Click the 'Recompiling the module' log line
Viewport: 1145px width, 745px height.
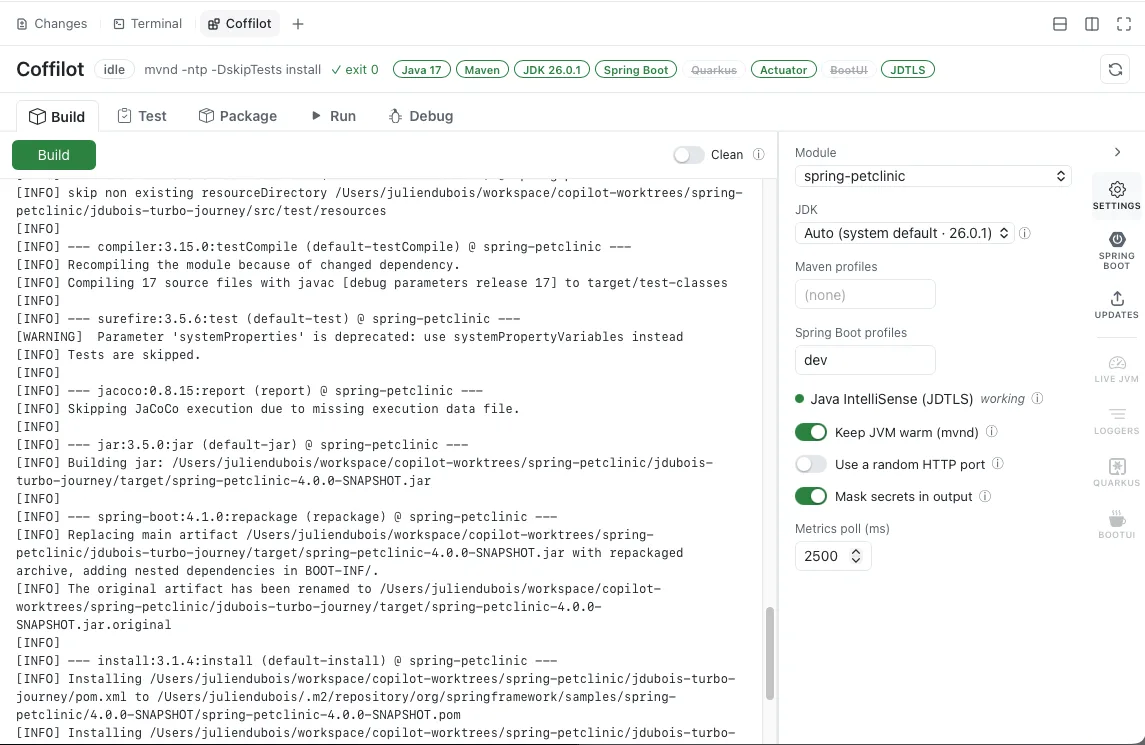click(x=238, y=265)
